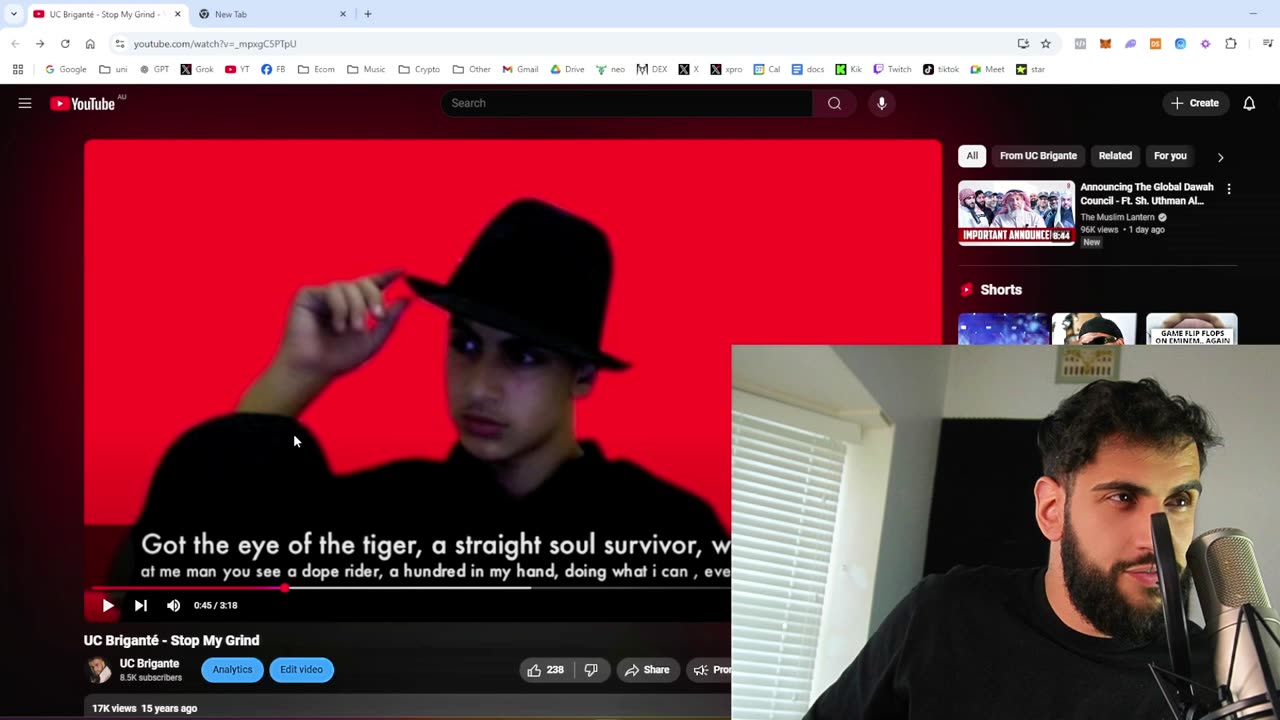Open more options for Global Dawah Council video
This screenshot has width=1280, height=720.
click(x=1229, y=189)
